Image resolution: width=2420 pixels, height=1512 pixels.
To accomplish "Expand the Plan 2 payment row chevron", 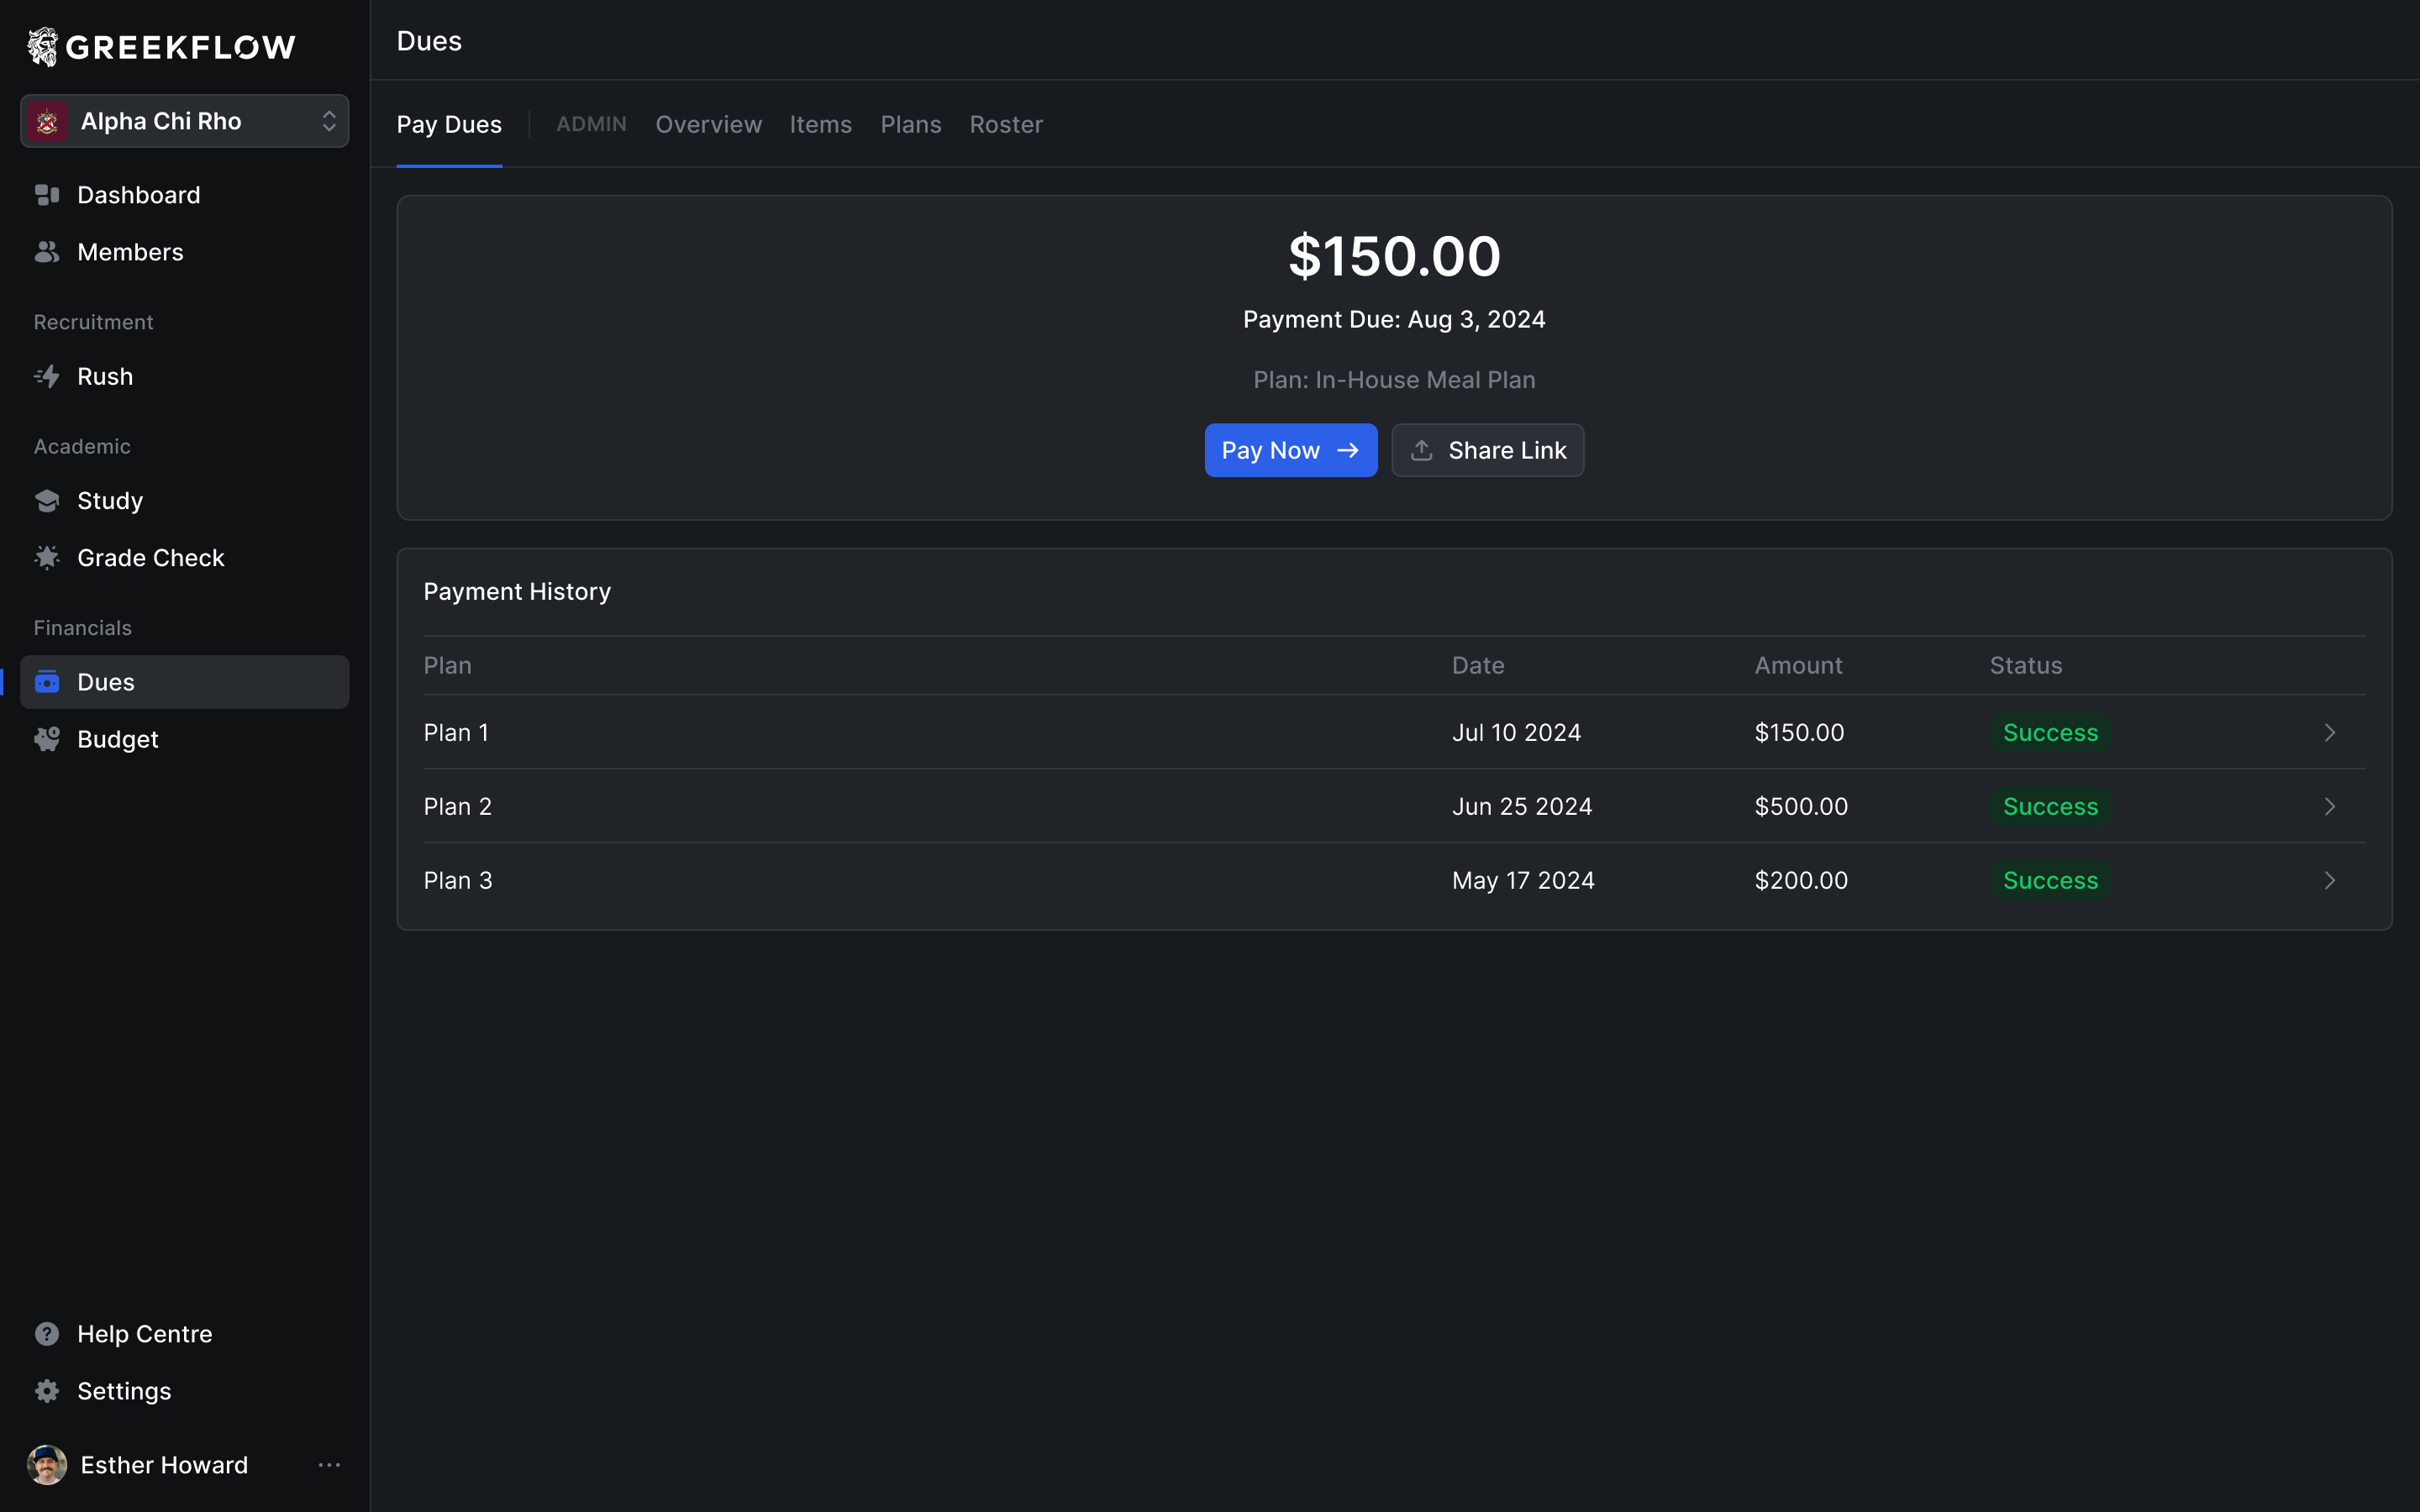I will click(2329, 806).
